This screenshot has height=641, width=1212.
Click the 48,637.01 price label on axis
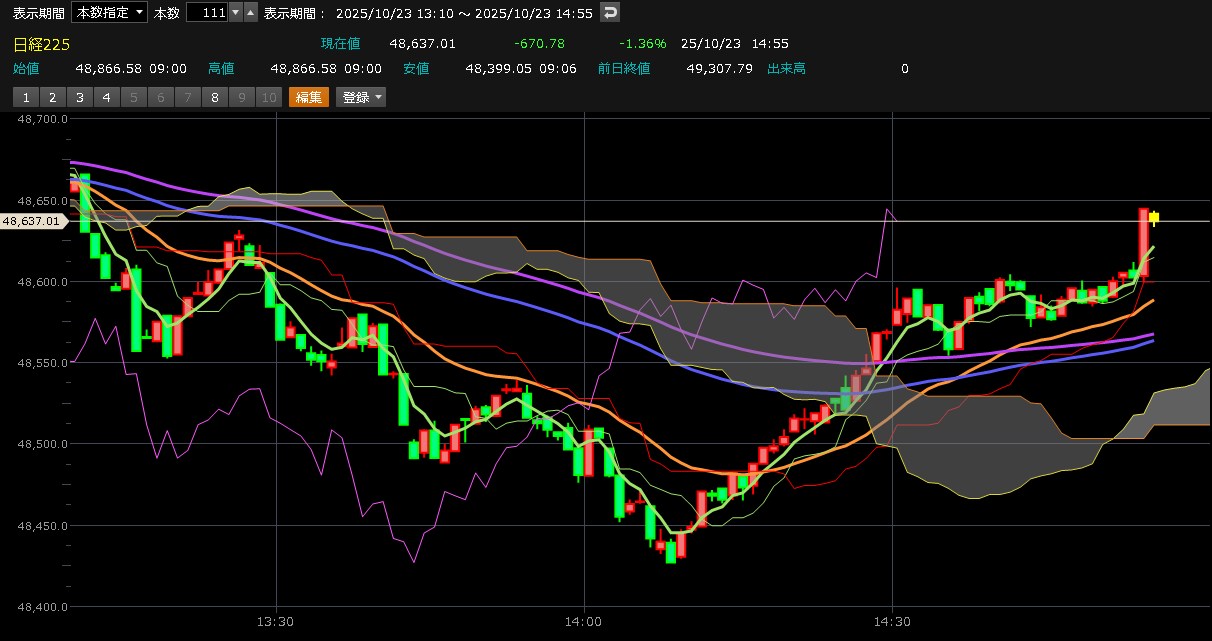point(32,221)
